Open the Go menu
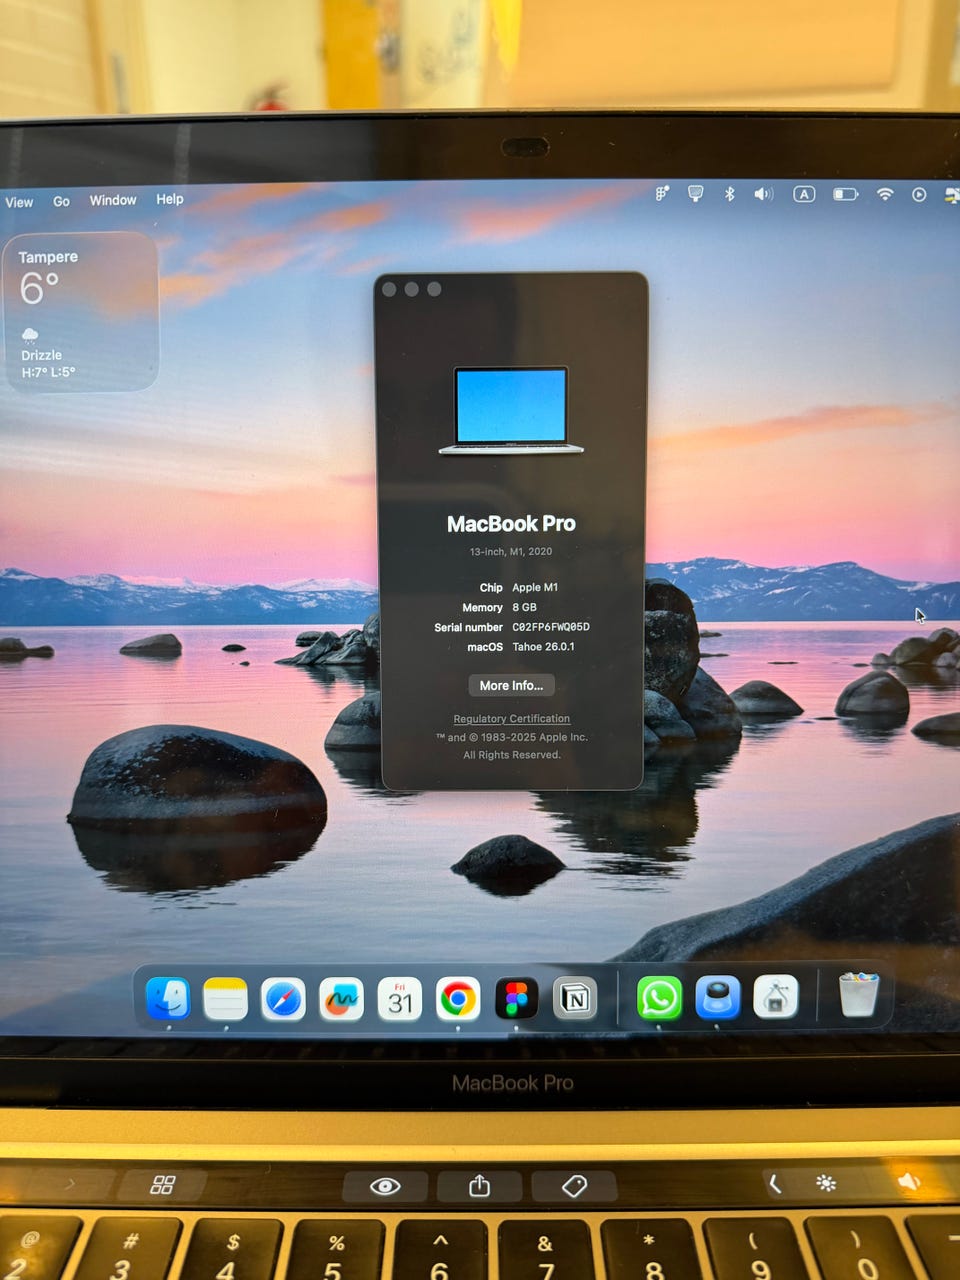Image resolution: width=960 pixels, height=1280 pixels. point(61,201)
